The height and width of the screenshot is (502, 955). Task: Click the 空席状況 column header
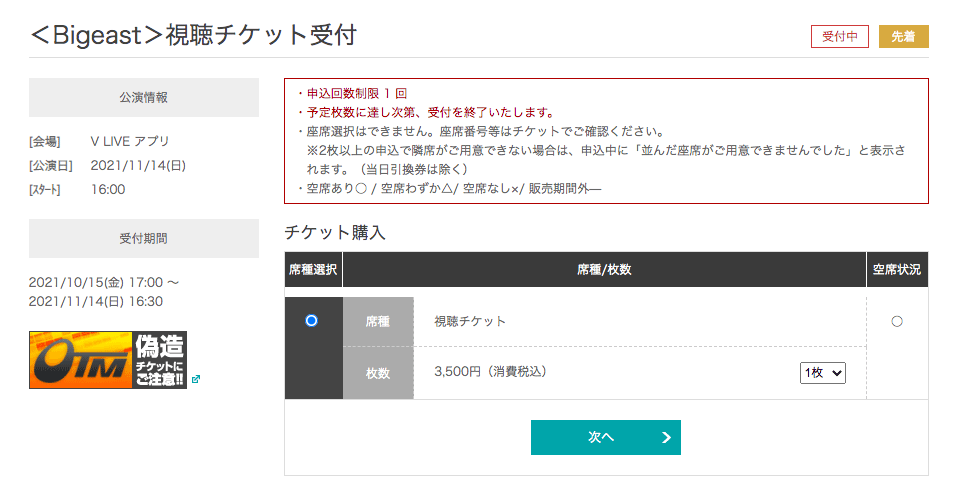[896, 270]
